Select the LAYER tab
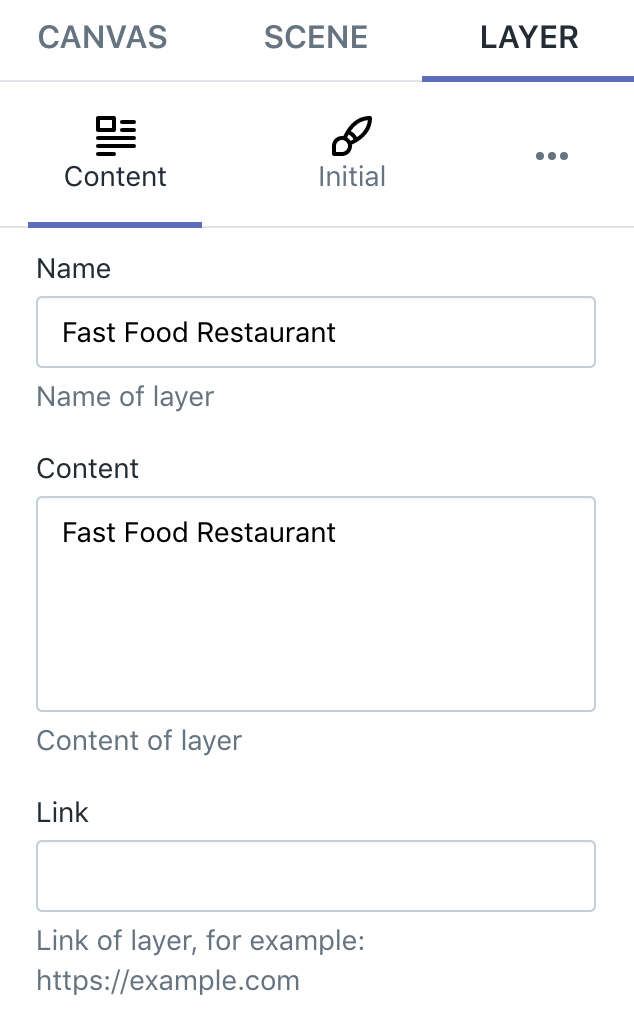634x1028 pixels. click(x=527, y=37)
